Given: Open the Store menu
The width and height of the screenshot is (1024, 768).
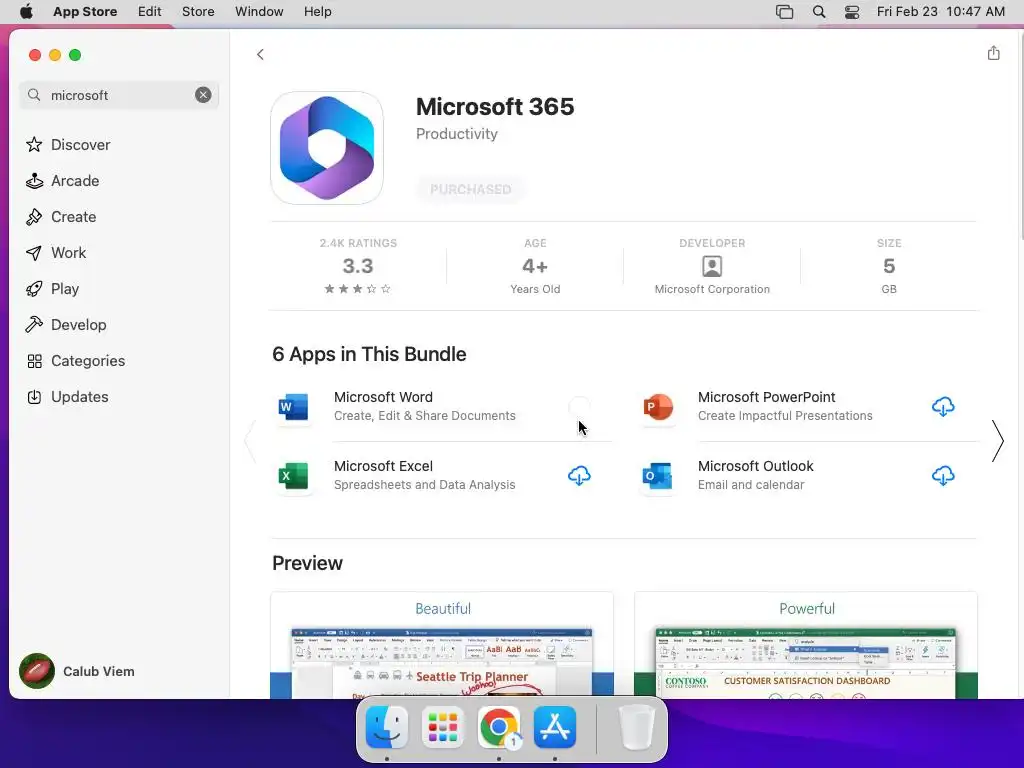Looking at the screenshot, I should (x=198, y=11).
